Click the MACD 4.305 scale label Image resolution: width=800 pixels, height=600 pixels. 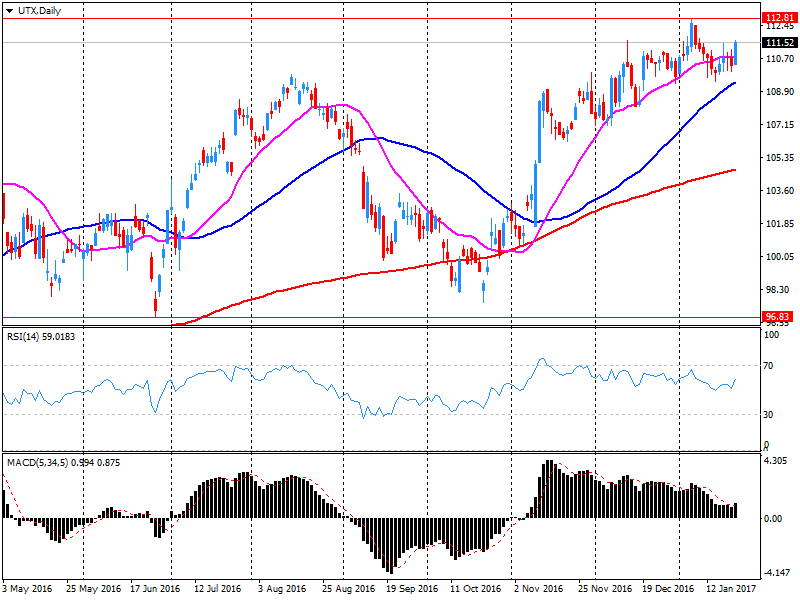coord(776,461)
